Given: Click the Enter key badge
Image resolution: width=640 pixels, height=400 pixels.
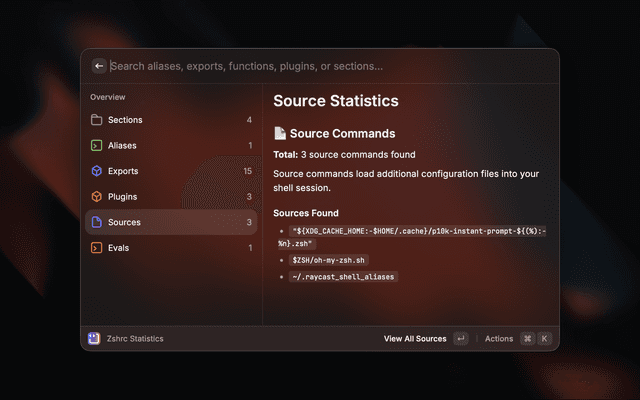Looking at the screenshot, I should pos(460,339).
